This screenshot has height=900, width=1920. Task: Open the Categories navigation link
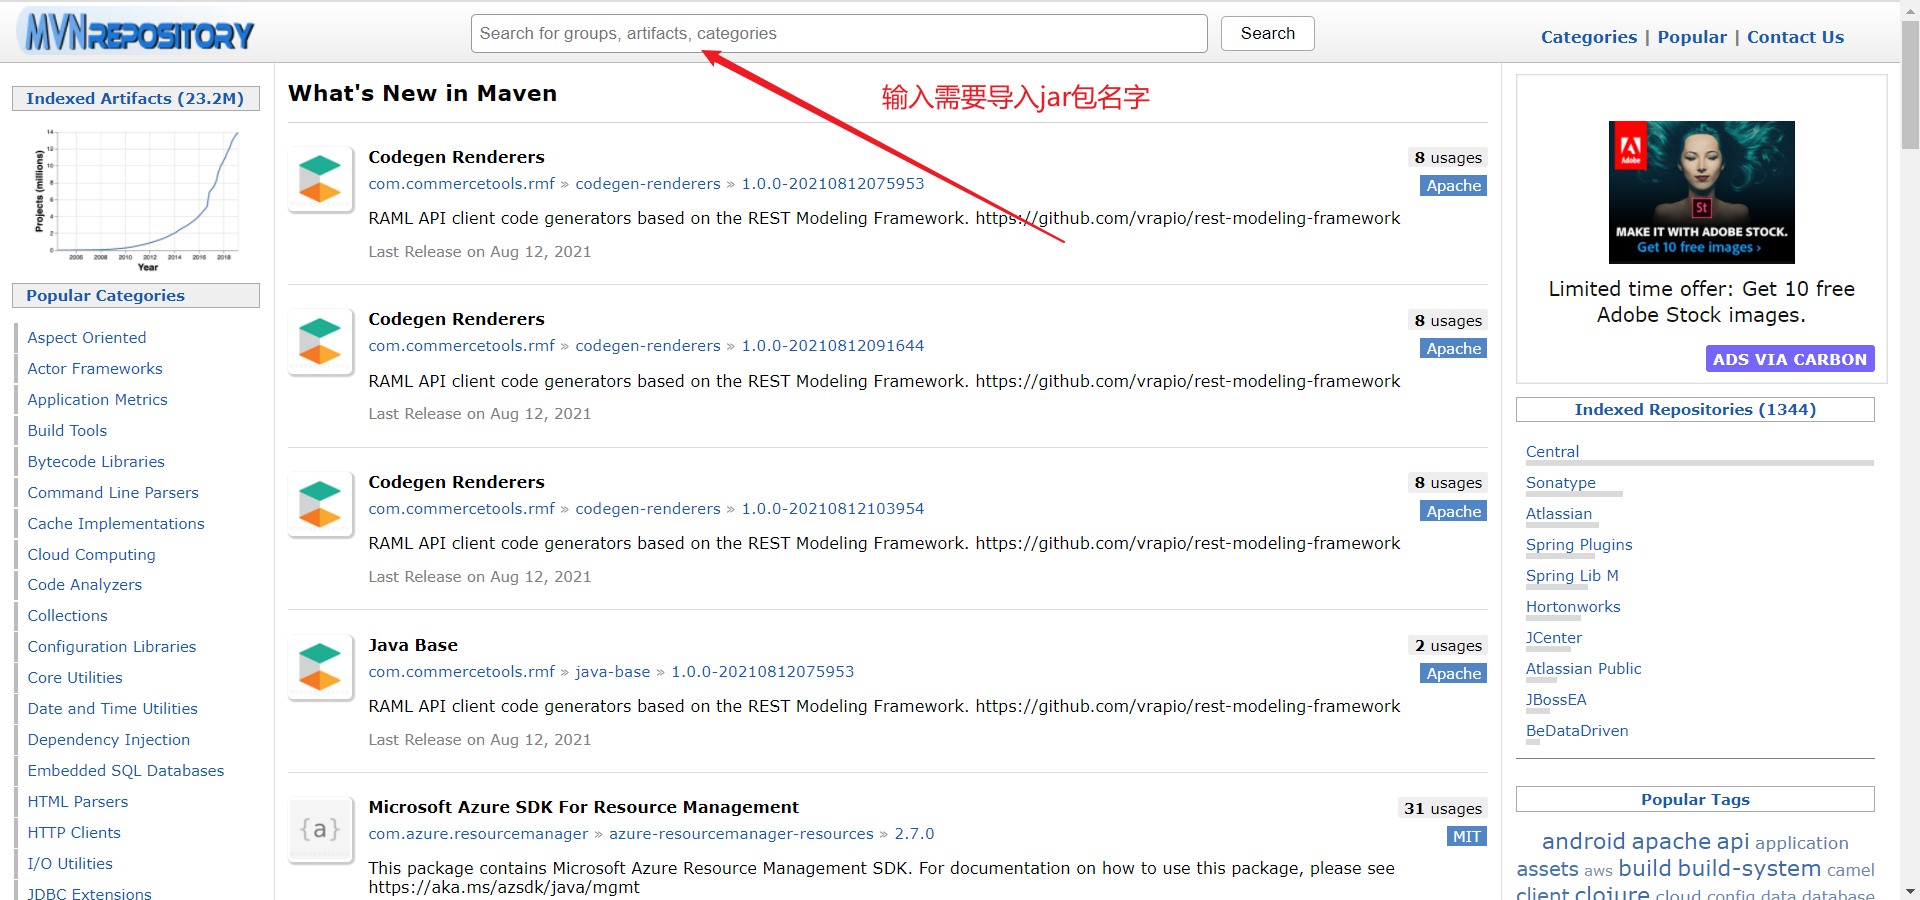coord(1588,37)
